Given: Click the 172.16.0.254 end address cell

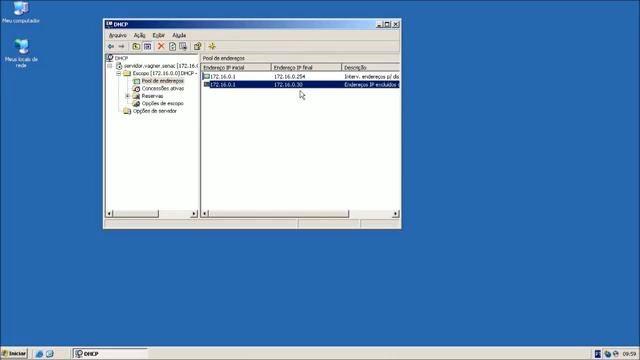Looking at the screenshot, I should 289,76.
